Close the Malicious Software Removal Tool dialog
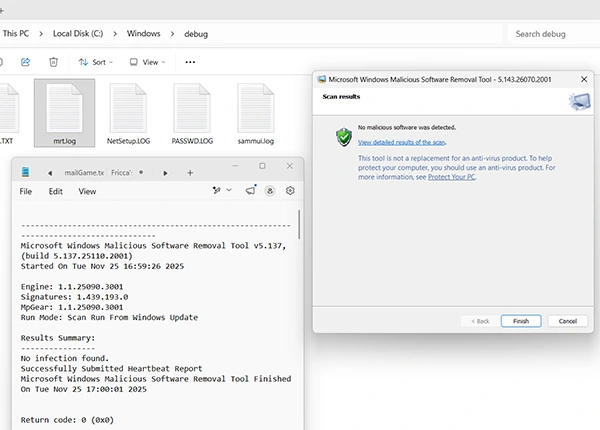This screenshot has height=430, width=600. pyautogui.click(x=584, y=79)
